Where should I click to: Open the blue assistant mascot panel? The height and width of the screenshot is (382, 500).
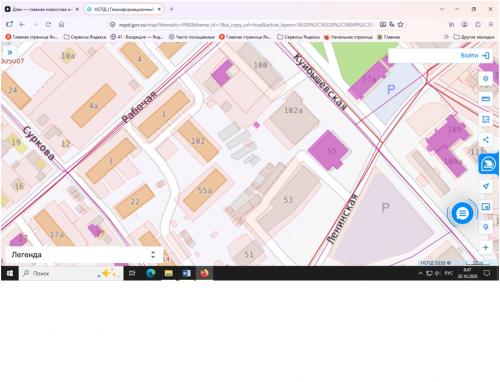coord(488,164)
